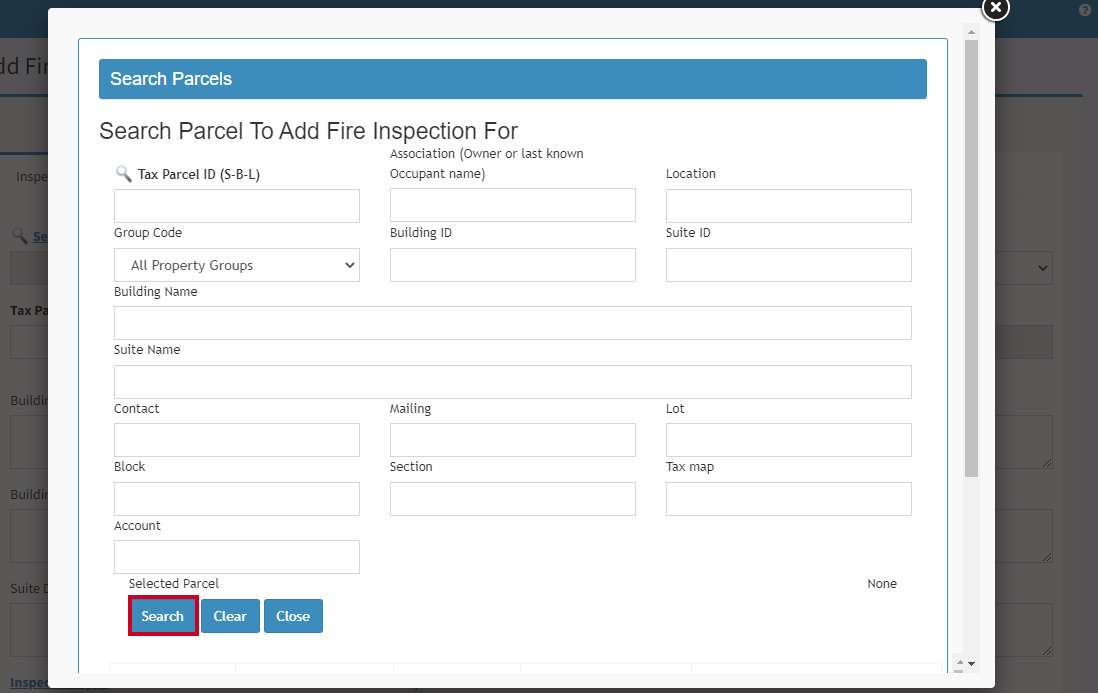Click the Tax map input field

coord(788,499)
